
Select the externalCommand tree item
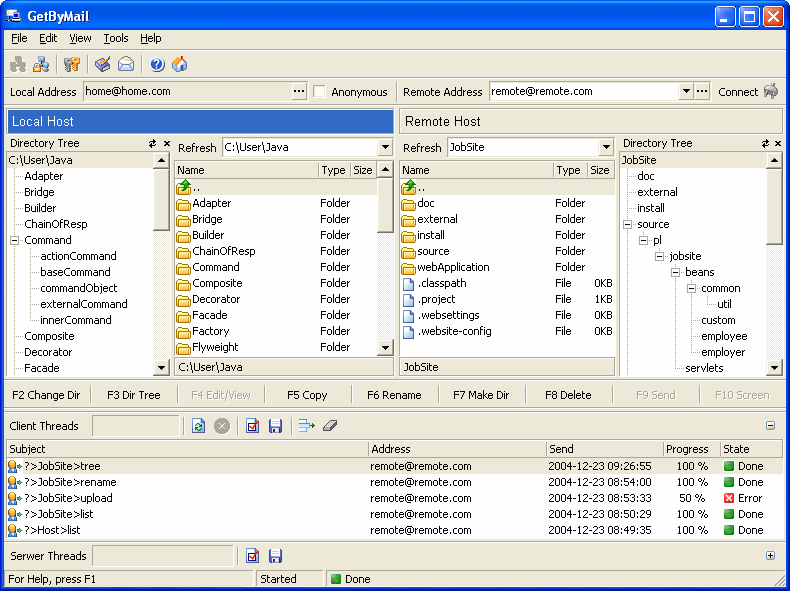pyautogui.click(x=84, y=304)
